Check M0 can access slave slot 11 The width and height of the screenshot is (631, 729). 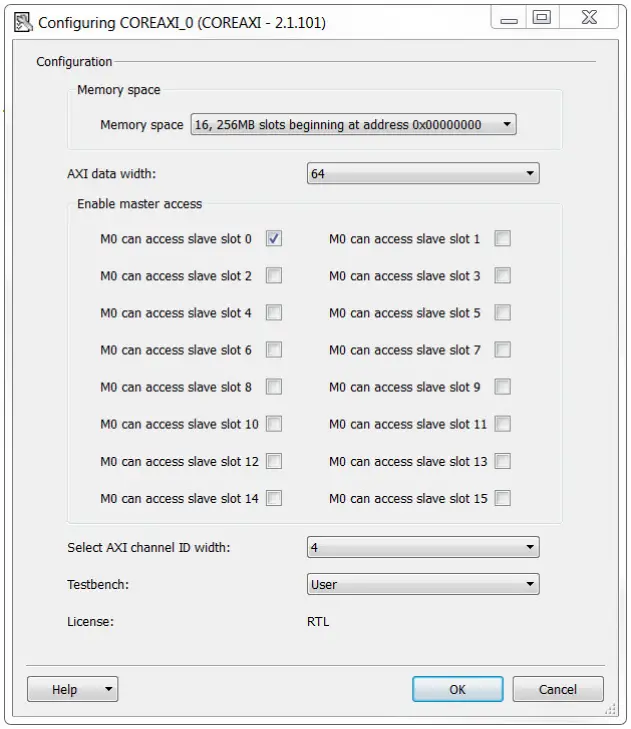point(503,424)
